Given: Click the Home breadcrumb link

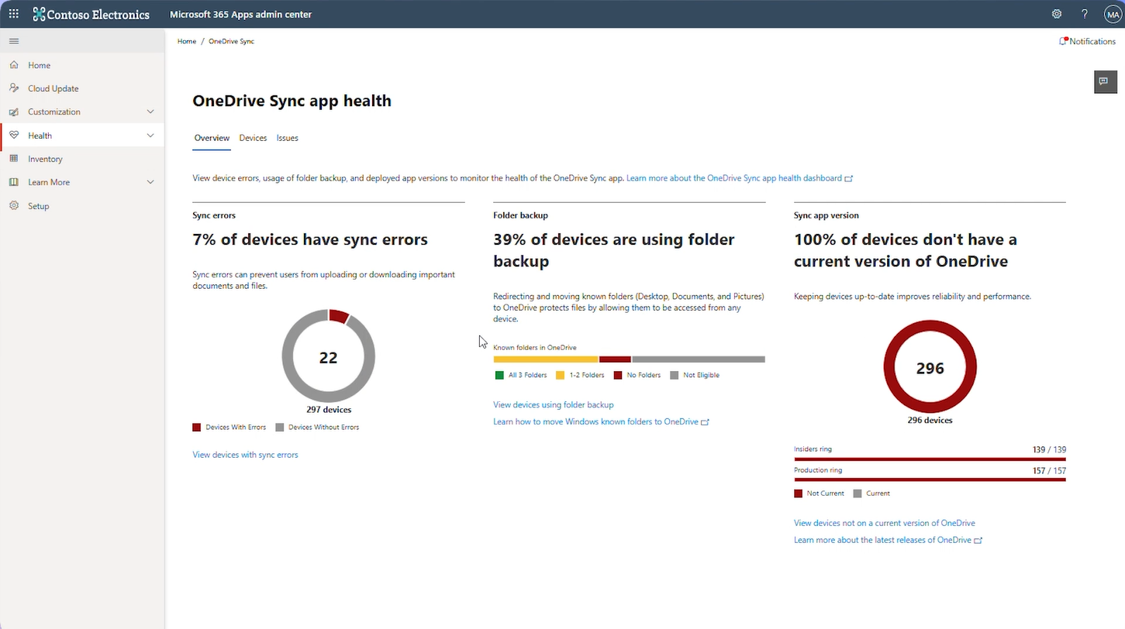Looking at the screenshot, I should [187, 41].
